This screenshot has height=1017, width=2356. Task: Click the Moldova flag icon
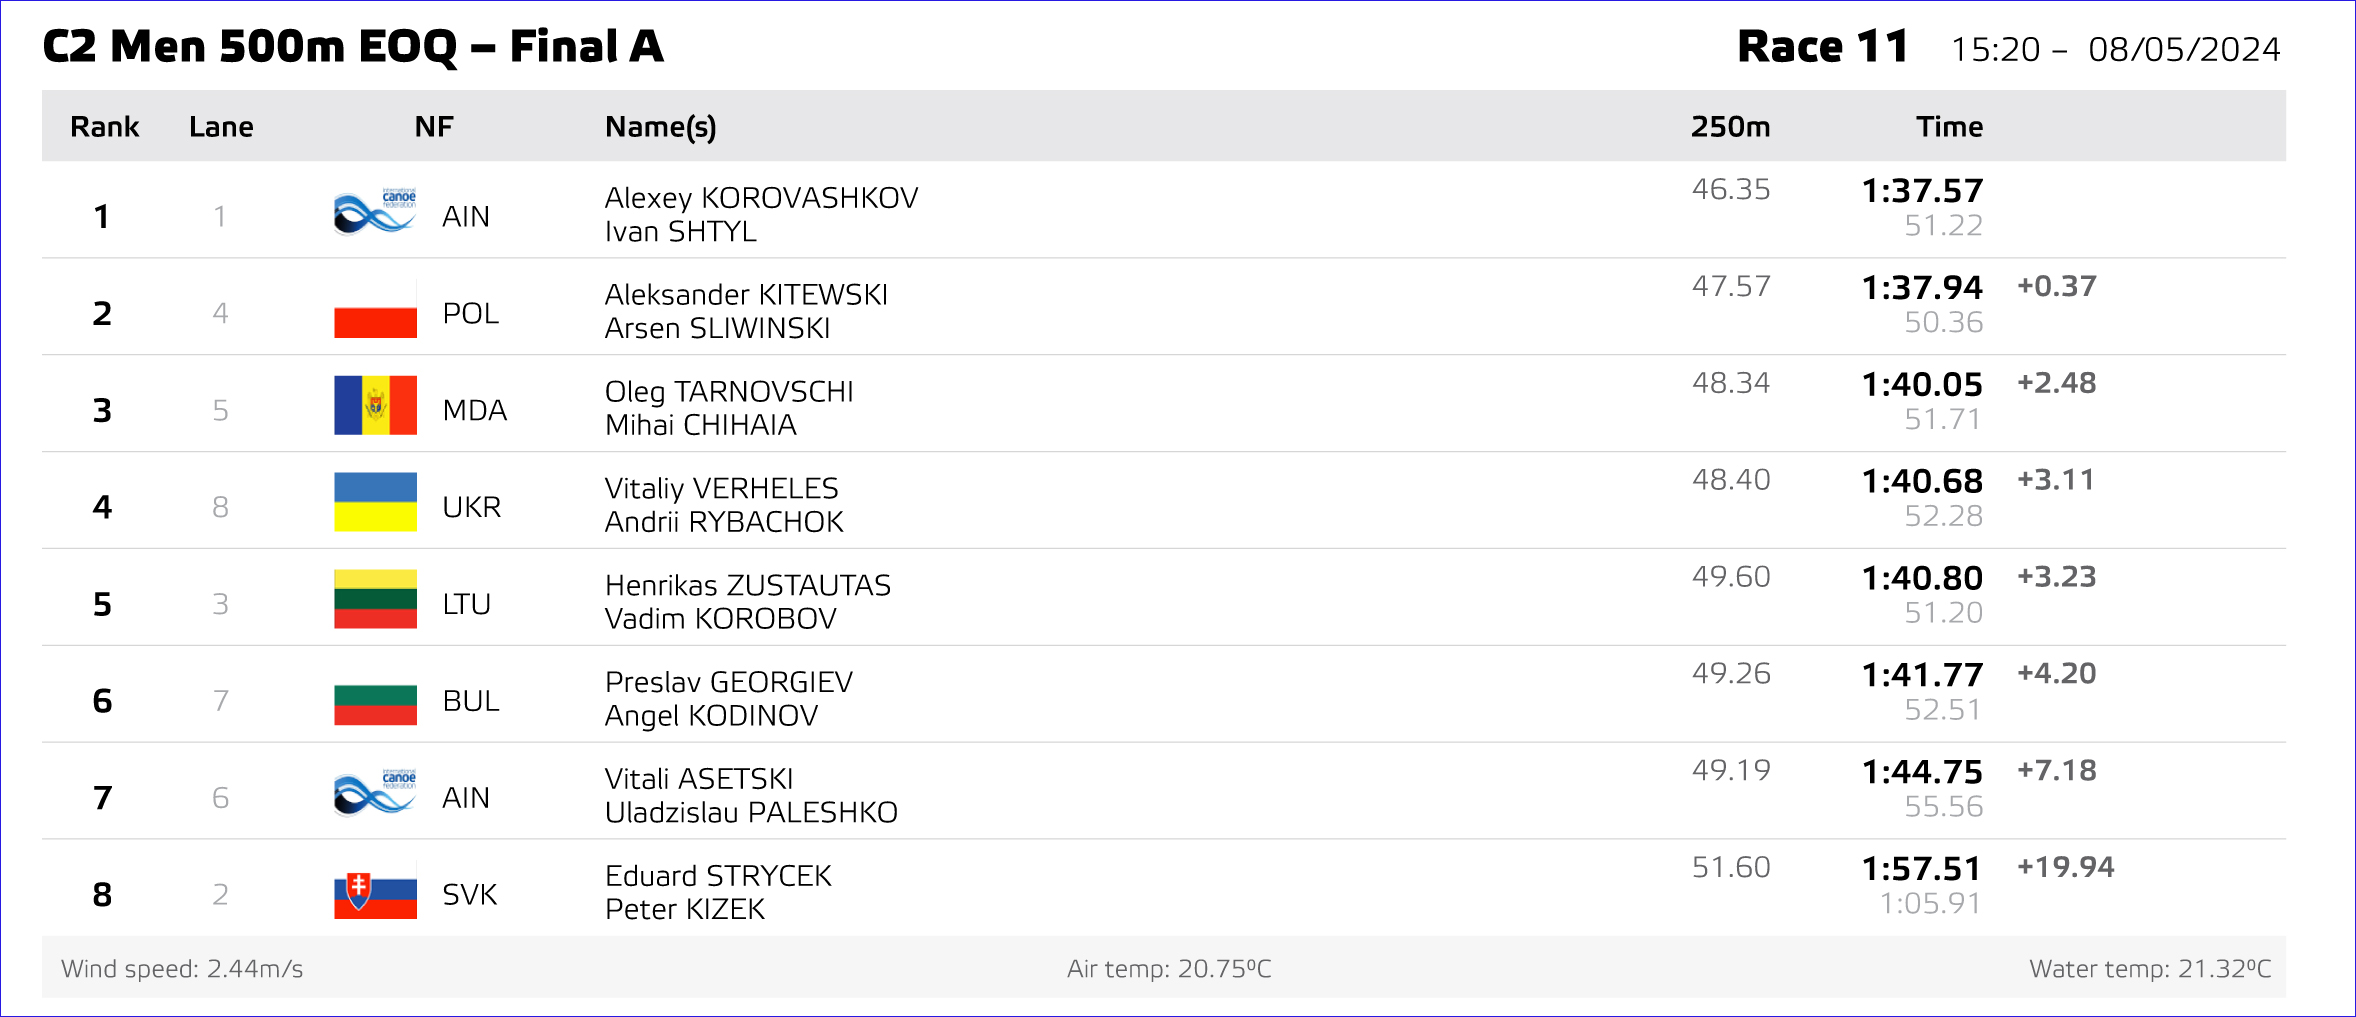(x=375, y=405)
